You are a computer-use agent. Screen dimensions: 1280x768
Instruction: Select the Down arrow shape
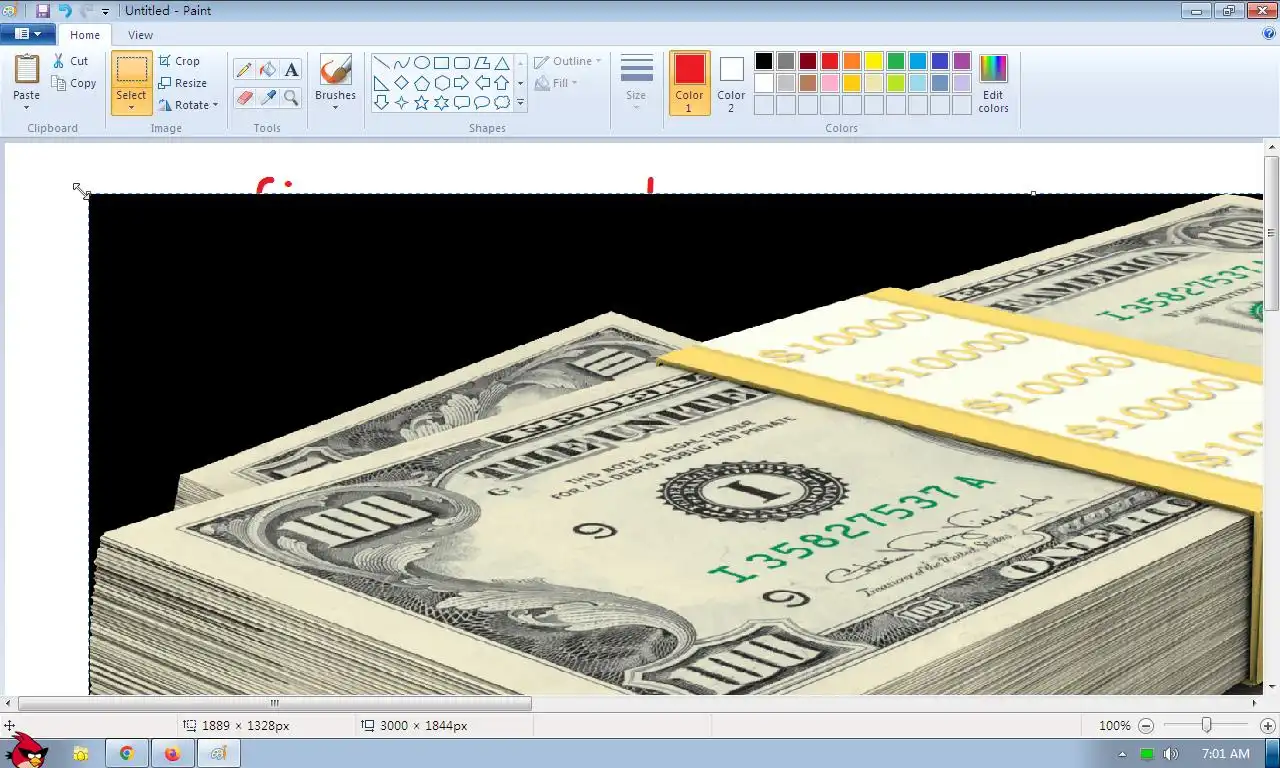coord(381,102)
